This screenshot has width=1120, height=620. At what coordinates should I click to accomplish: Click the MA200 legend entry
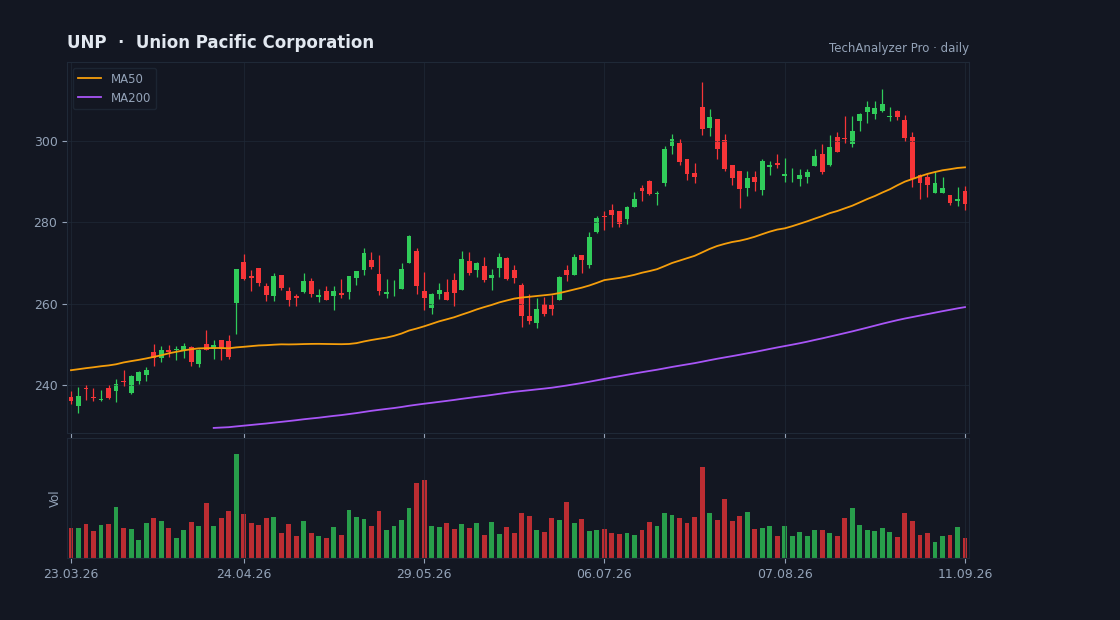[x=114, y=98]
